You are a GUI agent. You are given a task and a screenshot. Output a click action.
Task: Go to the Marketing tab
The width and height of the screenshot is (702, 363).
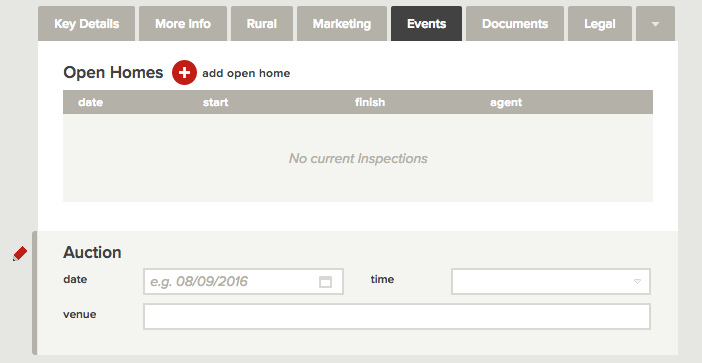click(x=342, y=24)
